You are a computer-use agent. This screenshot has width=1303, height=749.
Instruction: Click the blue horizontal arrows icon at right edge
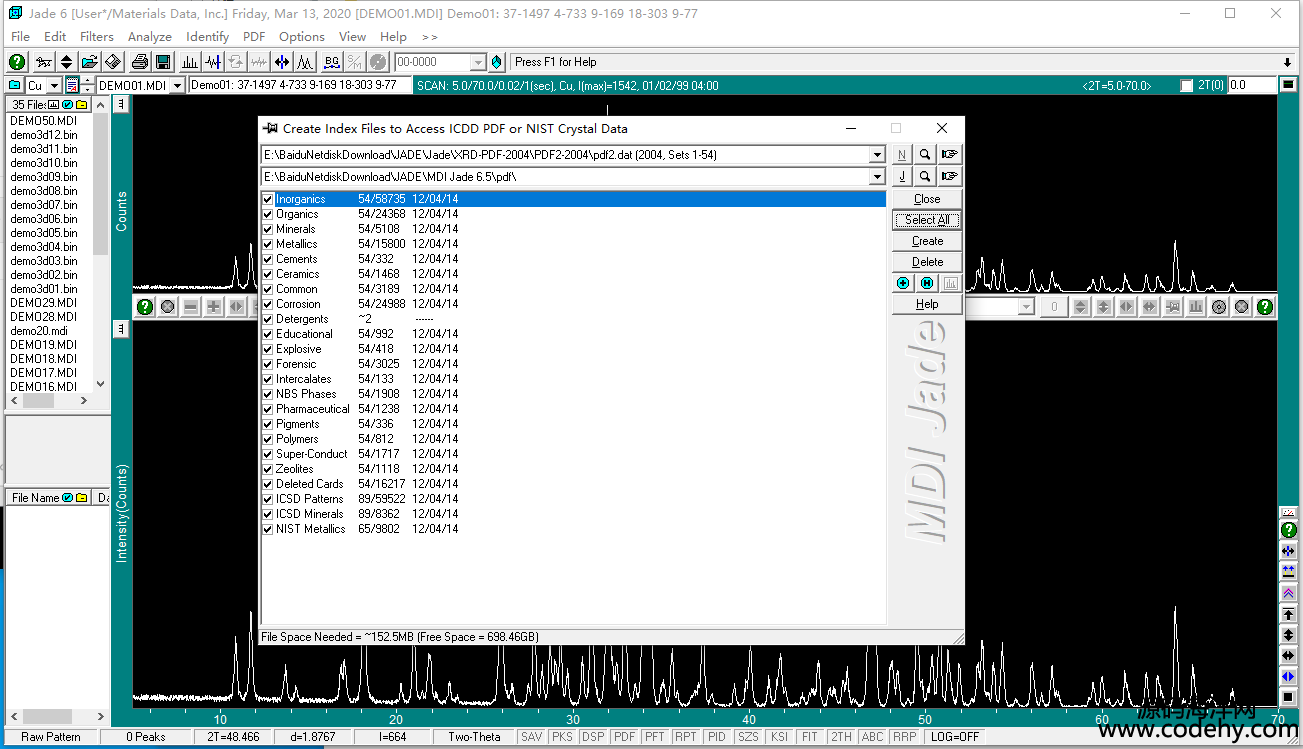pyautogui.click(x=1289, y=677)
